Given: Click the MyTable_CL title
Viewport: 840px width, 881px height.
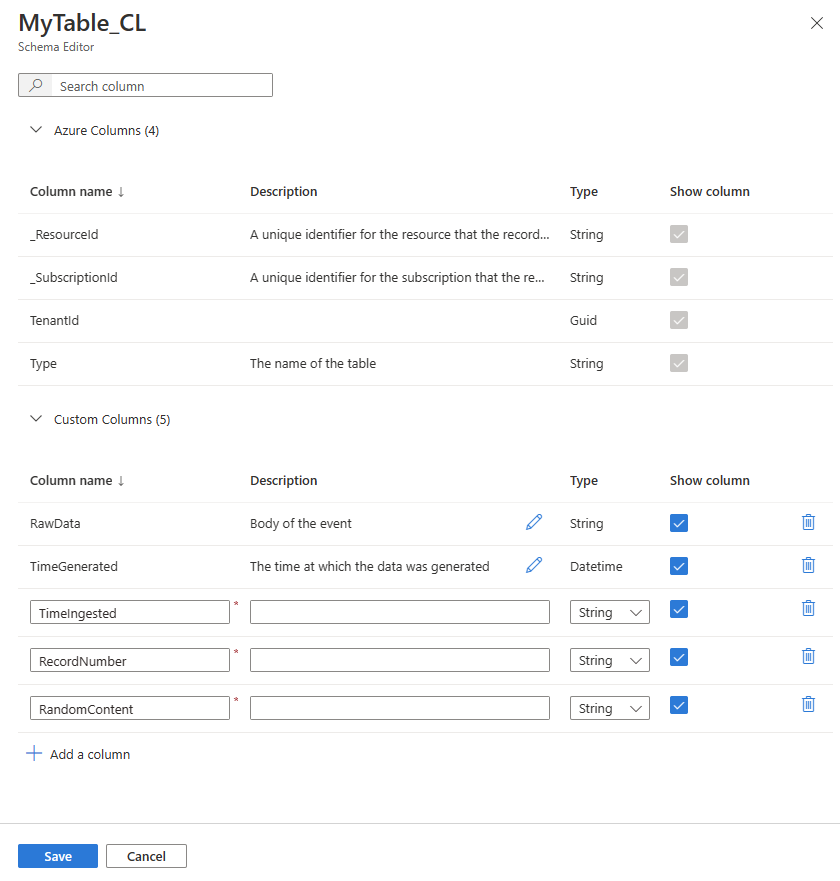Looking at the screenshot, I should [82, 23].
